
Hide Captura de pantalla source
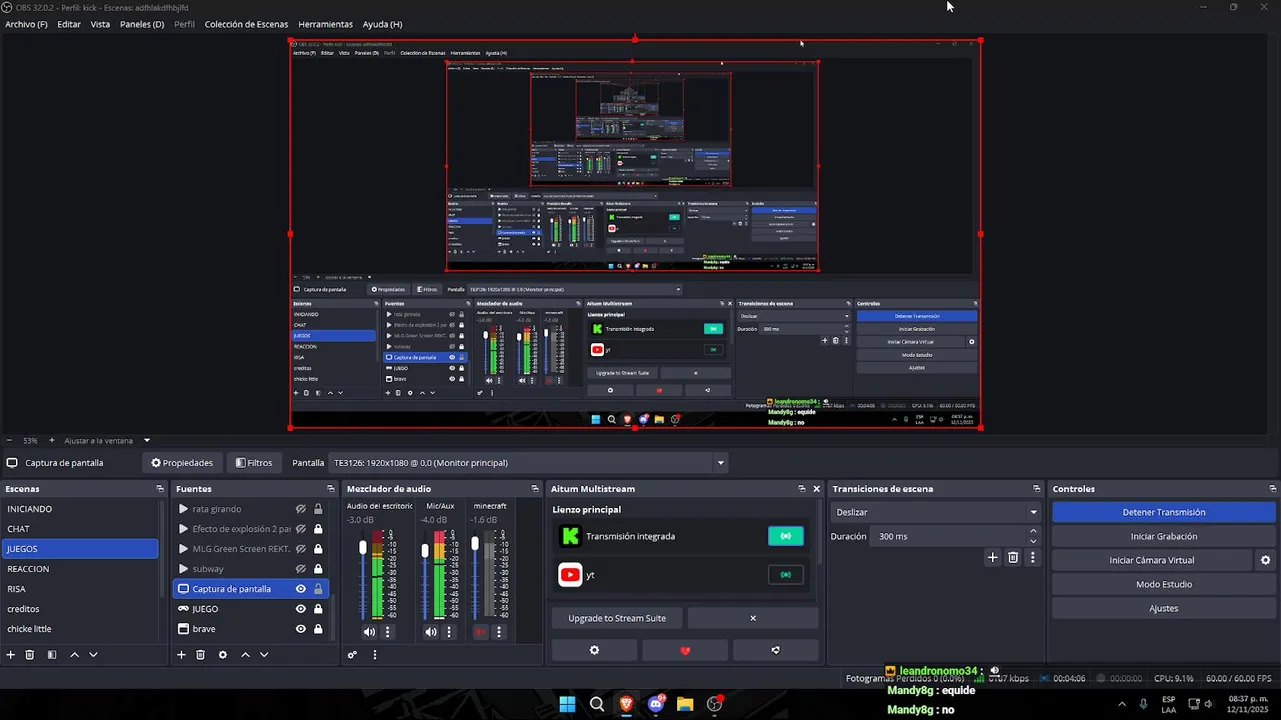pos(300,589)
